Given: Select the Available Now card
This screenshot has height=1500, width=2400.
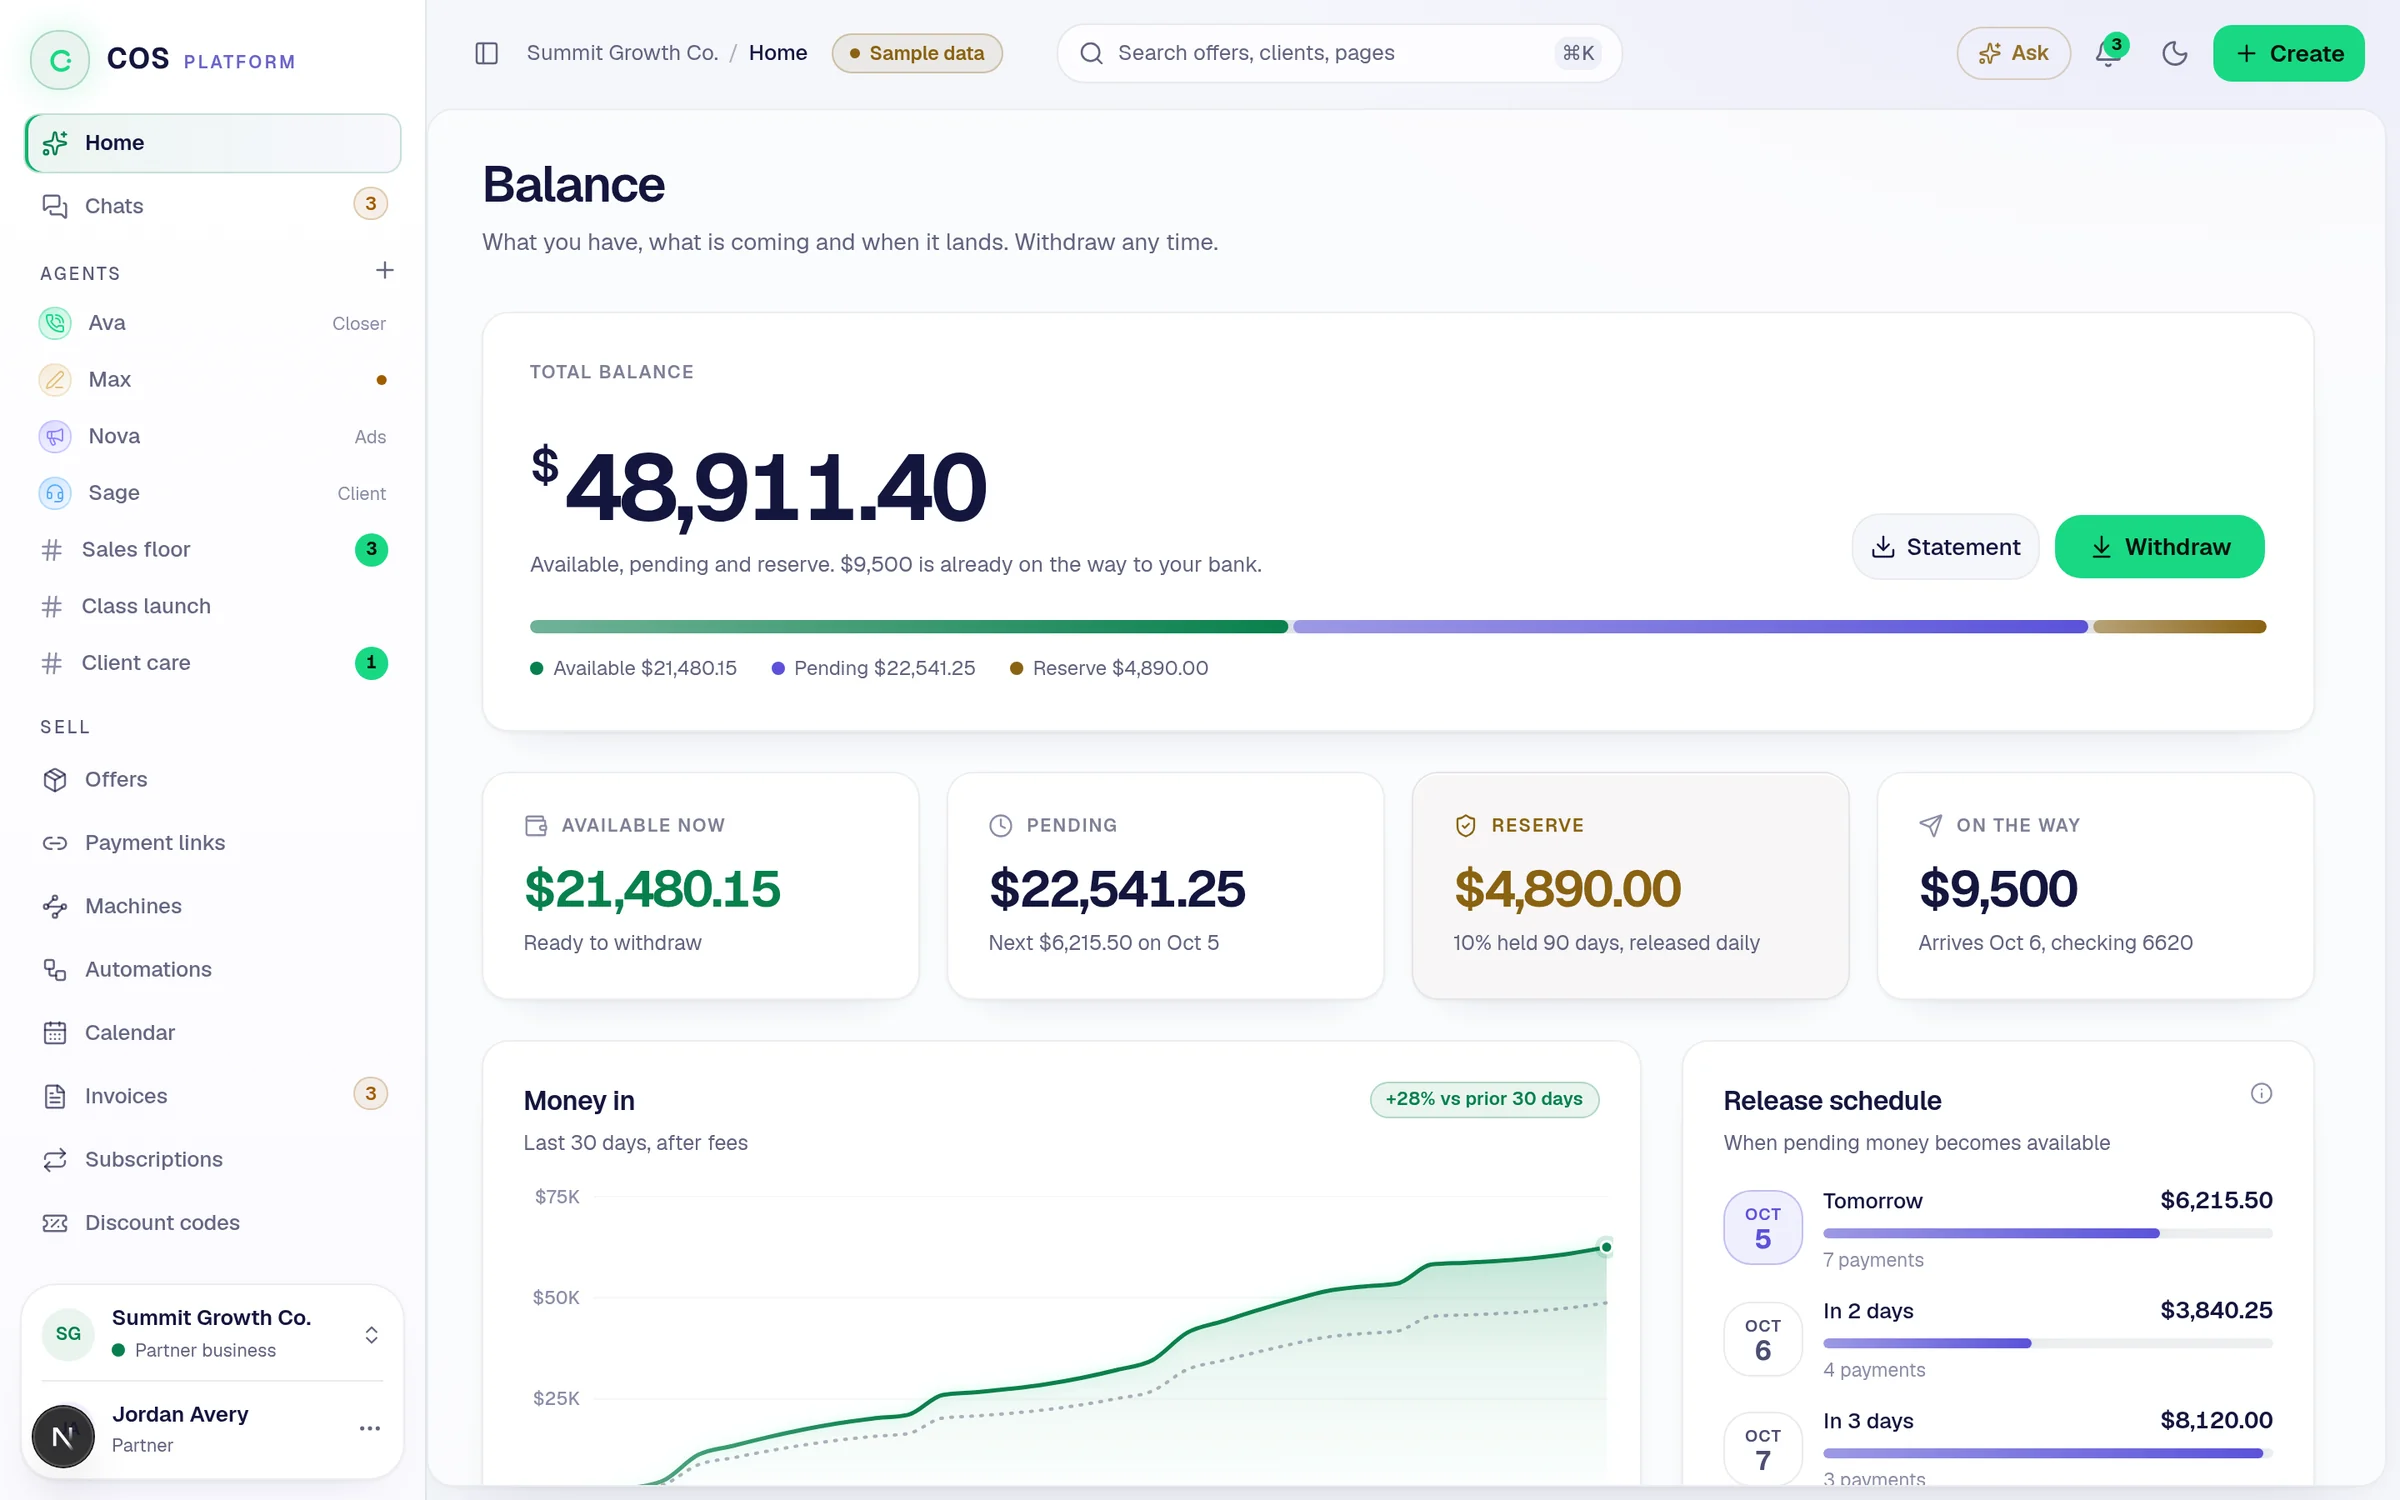Looking at the screenshot, I should pos(700,885).
